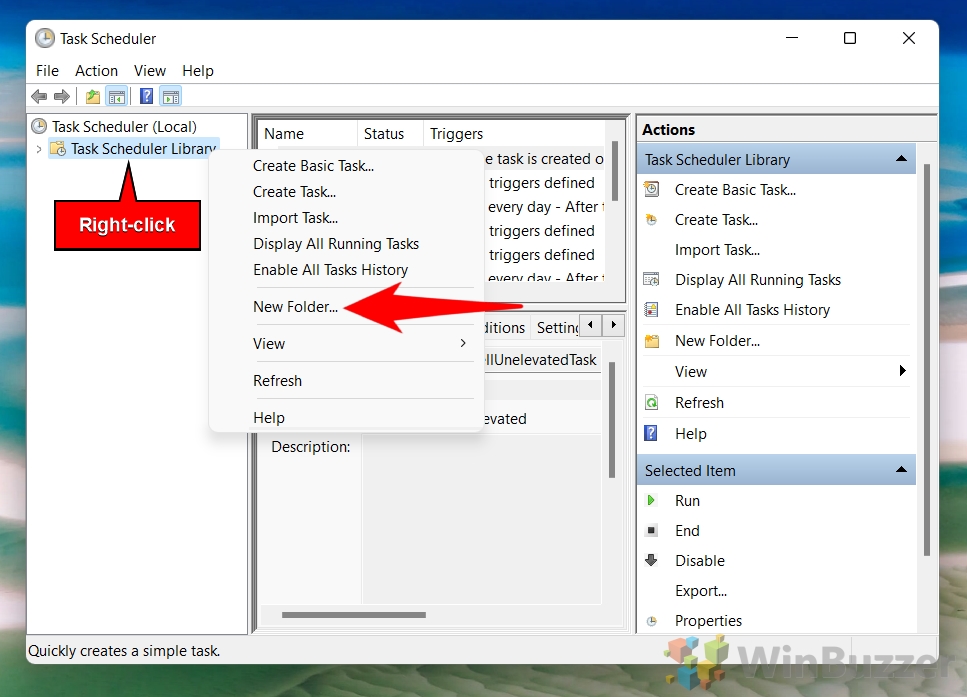Image resolution: width=967 pixels, height=697 pixels.
Task: Click the Help question mark icon in Actions pane
Action: click(x=651, y=433)
